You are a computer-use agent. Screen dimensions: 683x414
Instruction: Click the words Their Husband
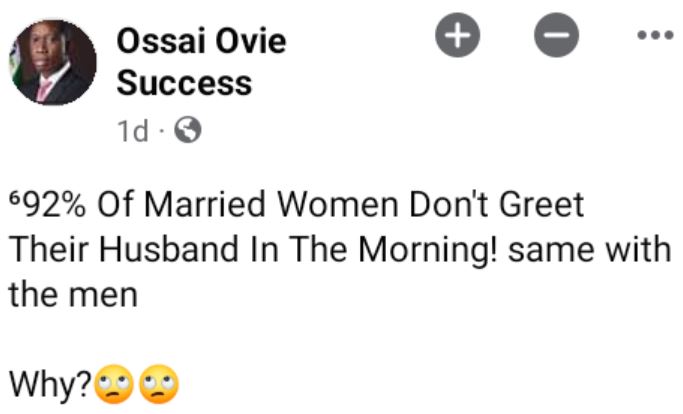107,250
